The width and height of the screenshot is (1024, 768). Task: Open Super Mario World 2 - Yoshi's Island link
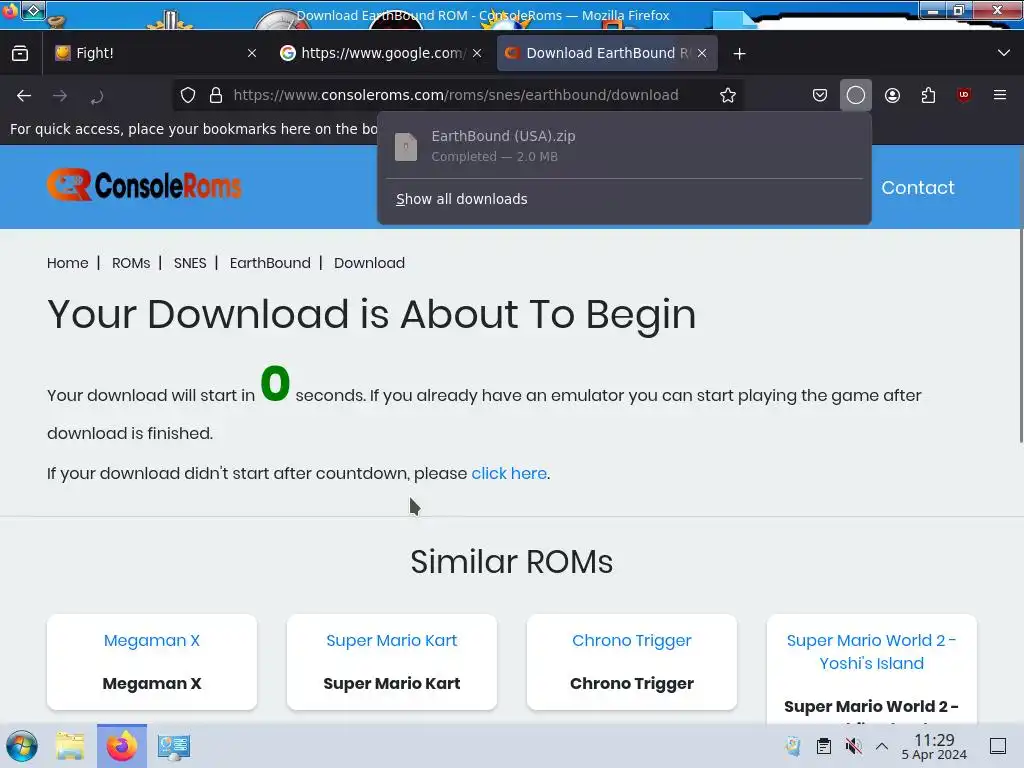[872, 652]
